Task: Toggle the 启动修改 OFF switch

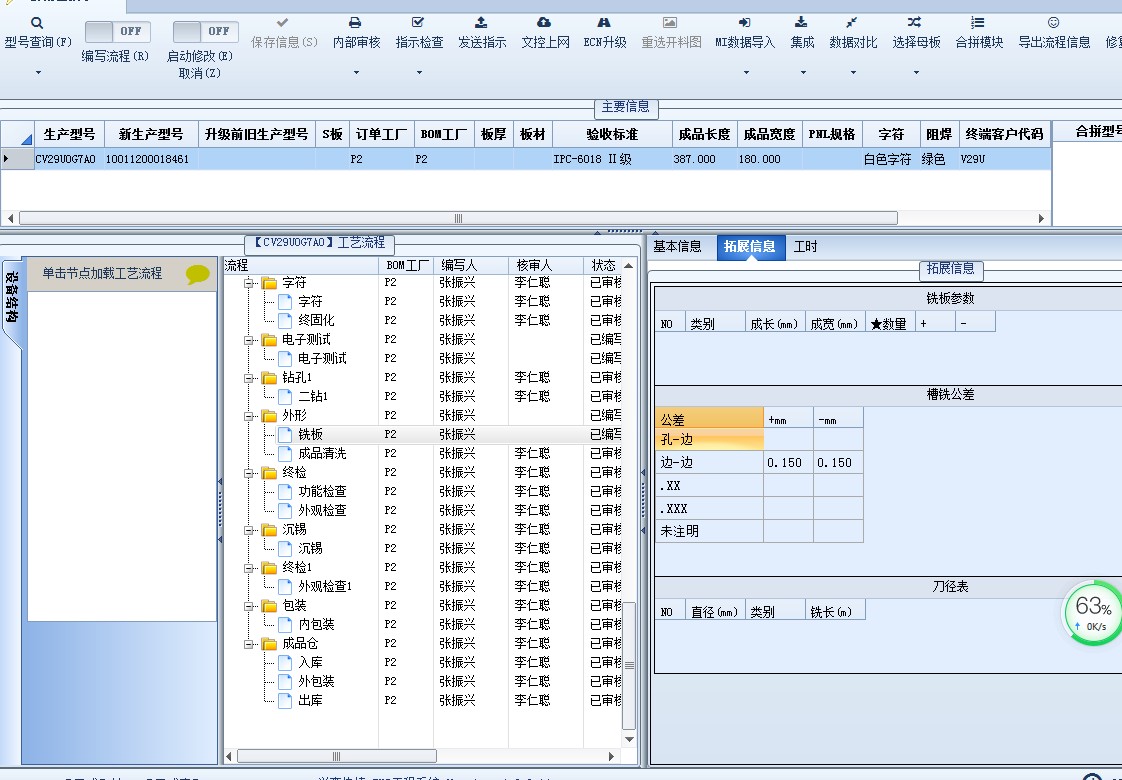Action: pos(205,31)
